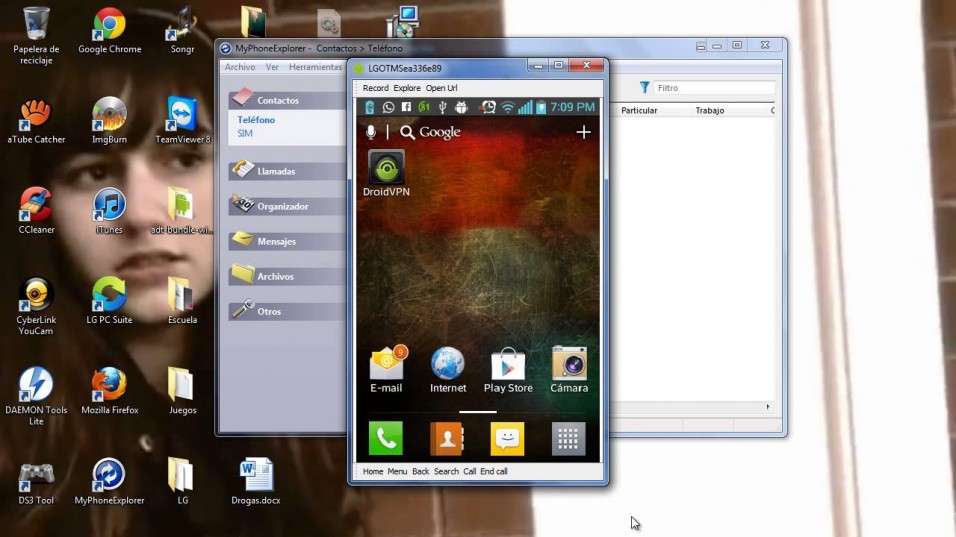This screenshot has height=537, width=956.
Task: Select the Songr desktop shortcut
Action: coord(182,30)
